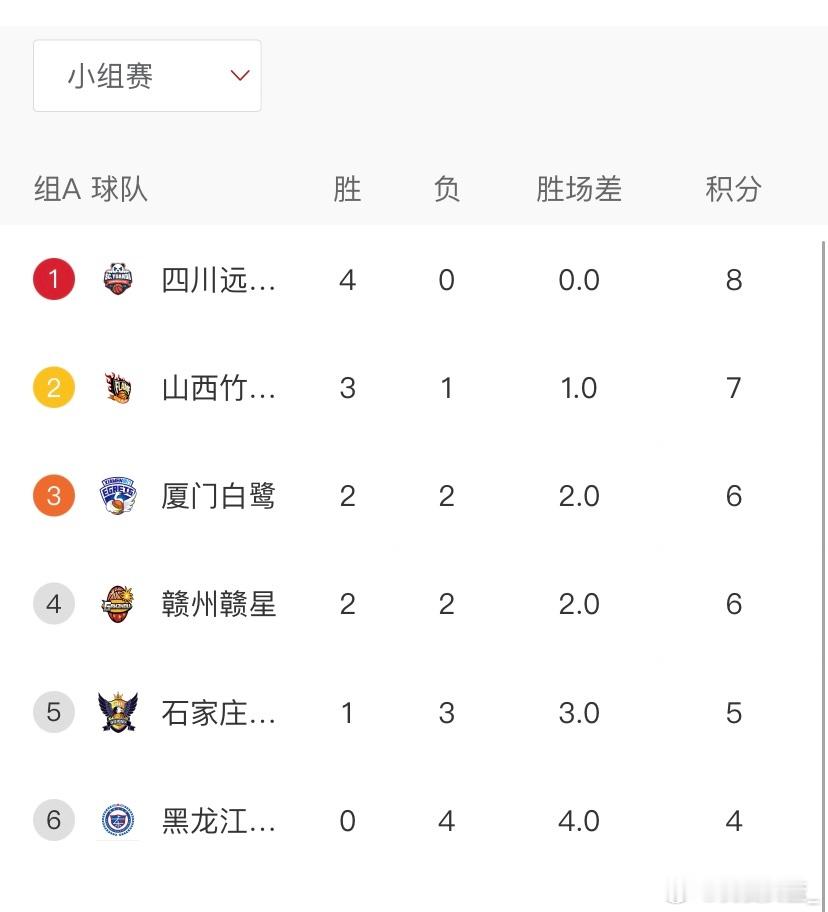Screen dimensions: 828x912
Task: Click the orange rank 3 badge
Action: click(53, 496)
